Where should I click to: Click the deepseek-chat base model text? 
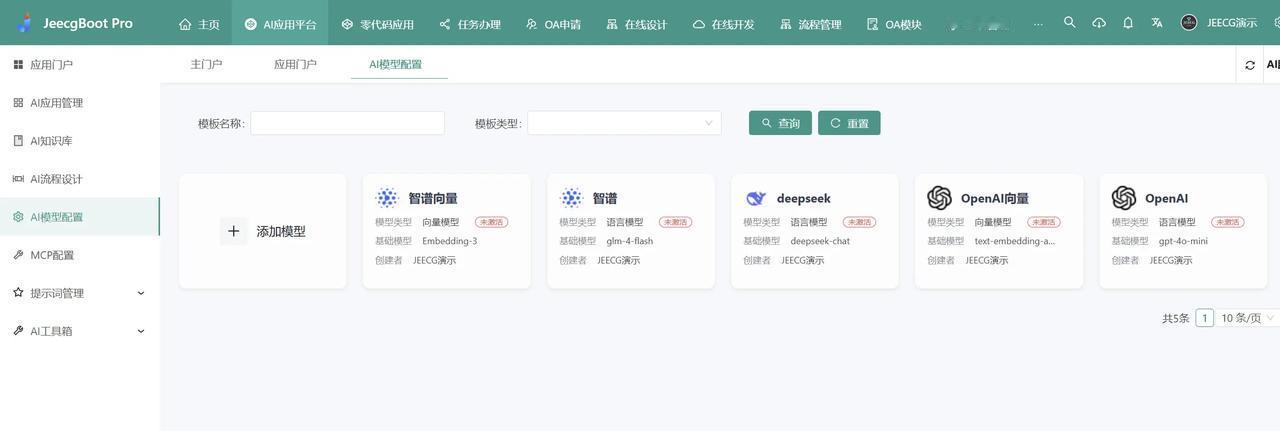pyautogui.click(x=820, y=241)
